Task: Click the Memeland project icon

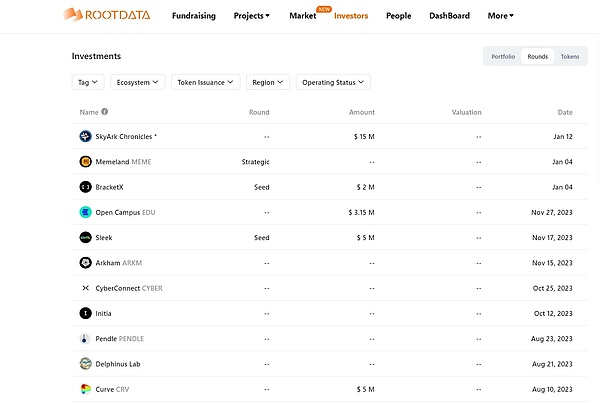Action: 85,161
